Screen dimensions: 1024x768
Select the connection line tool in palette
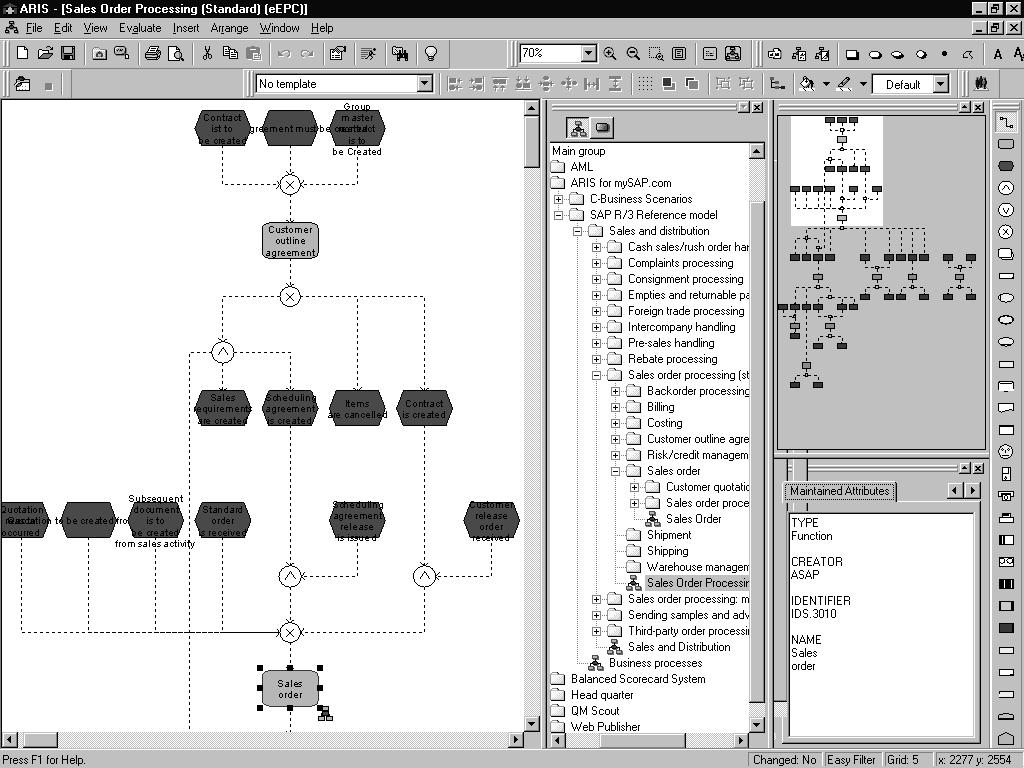tap(1006, 122)
